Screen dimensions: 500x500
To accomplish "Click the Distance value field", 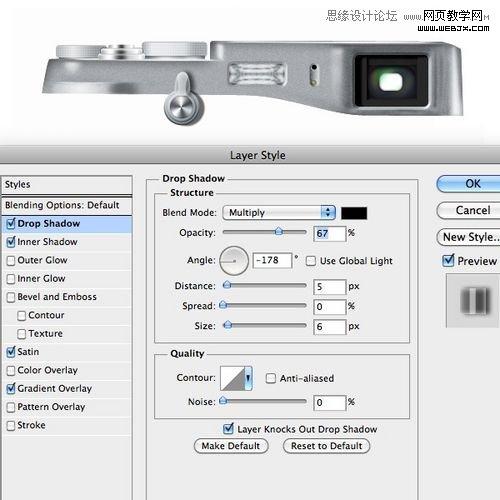I will click(329, 287).
